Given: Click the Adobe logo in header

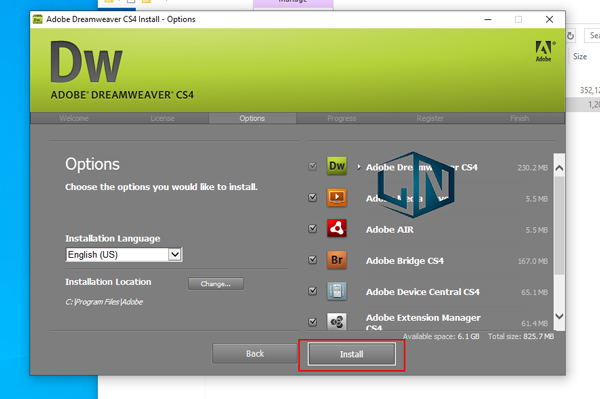Looking at the screenshot, I should [544, 51].
